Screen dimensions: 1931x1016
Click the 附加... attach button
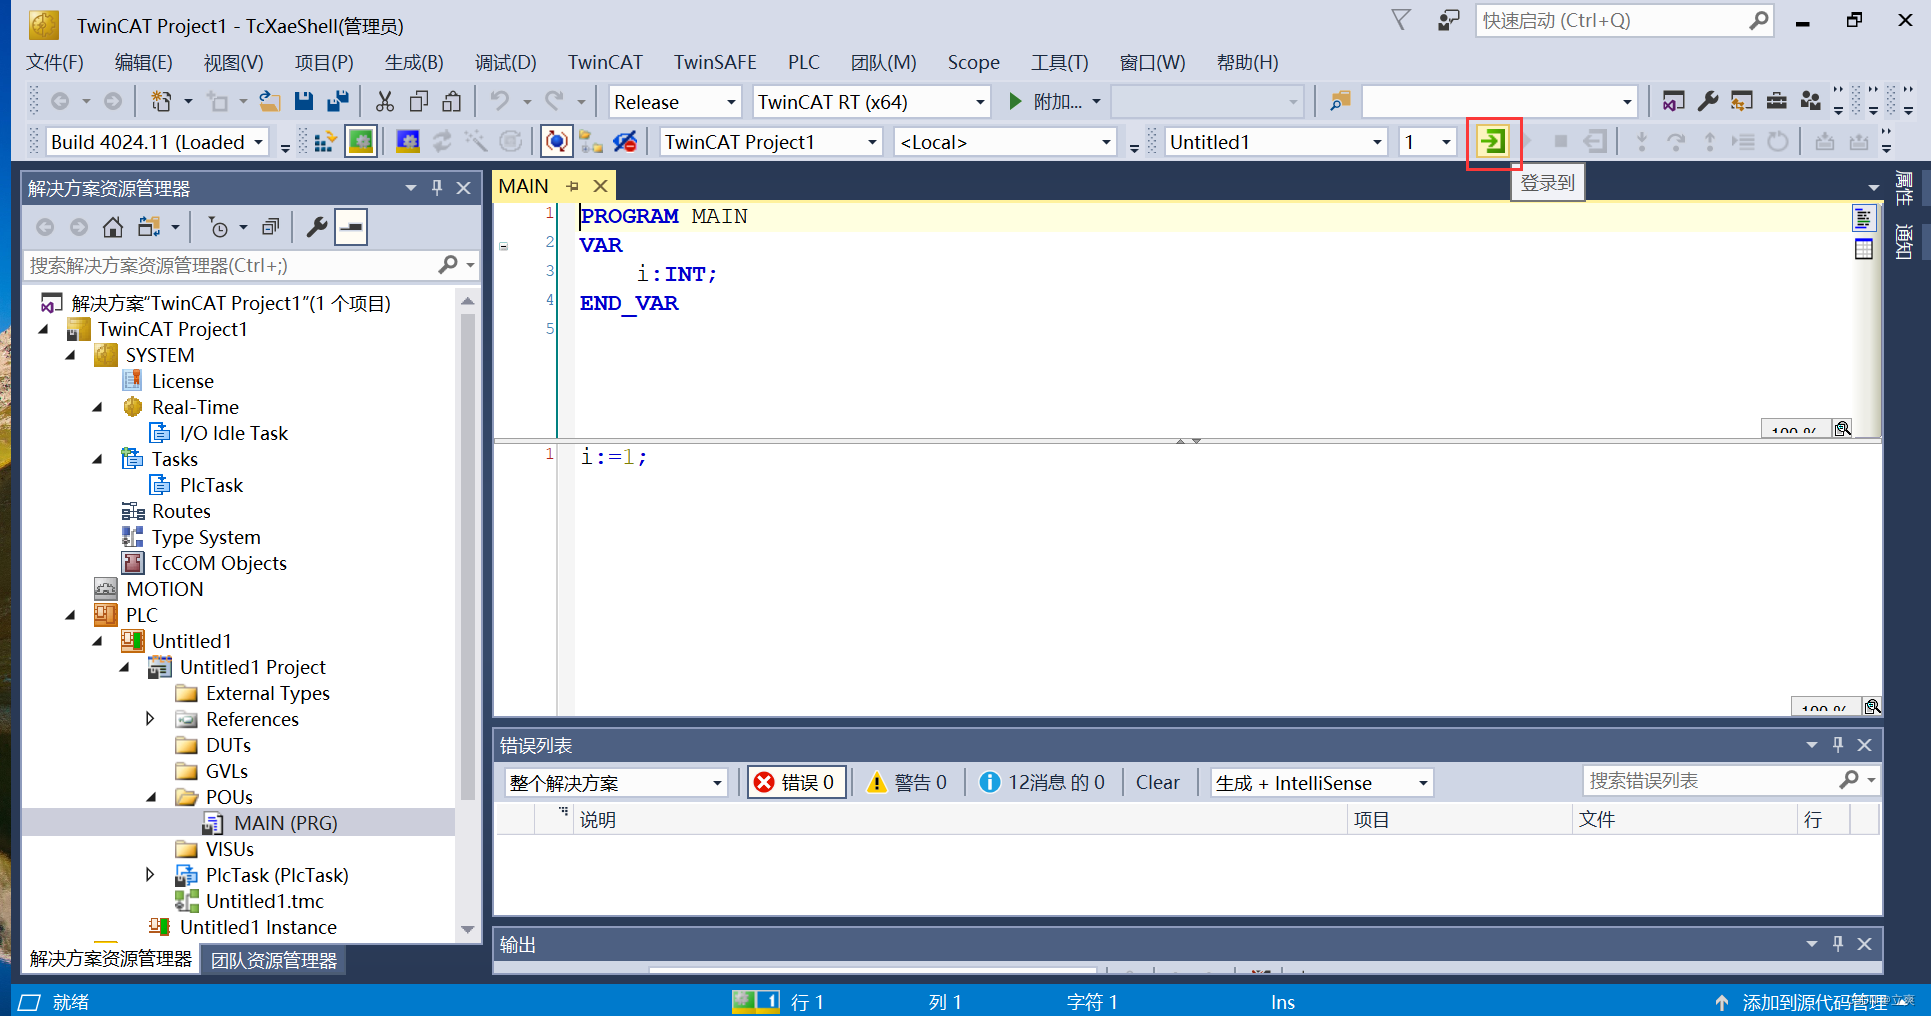coord(1045,101)
